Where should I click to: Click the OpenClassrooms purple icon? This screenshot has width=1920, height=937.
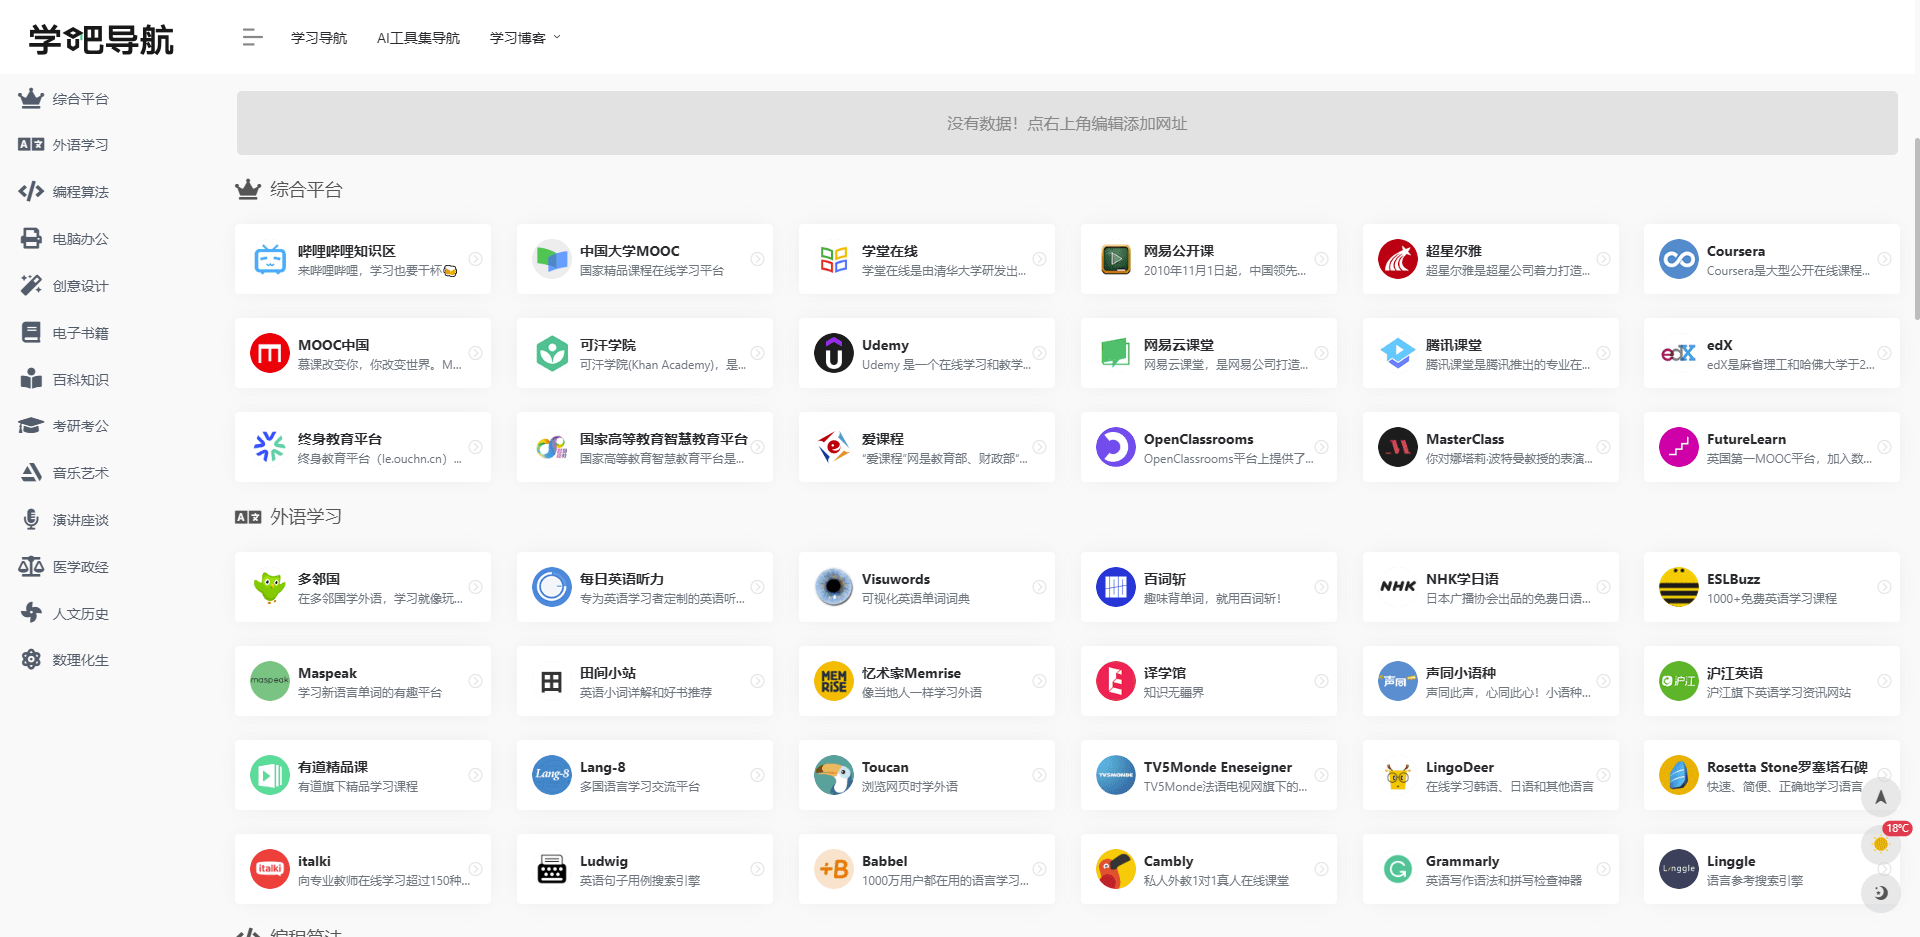1116,447
